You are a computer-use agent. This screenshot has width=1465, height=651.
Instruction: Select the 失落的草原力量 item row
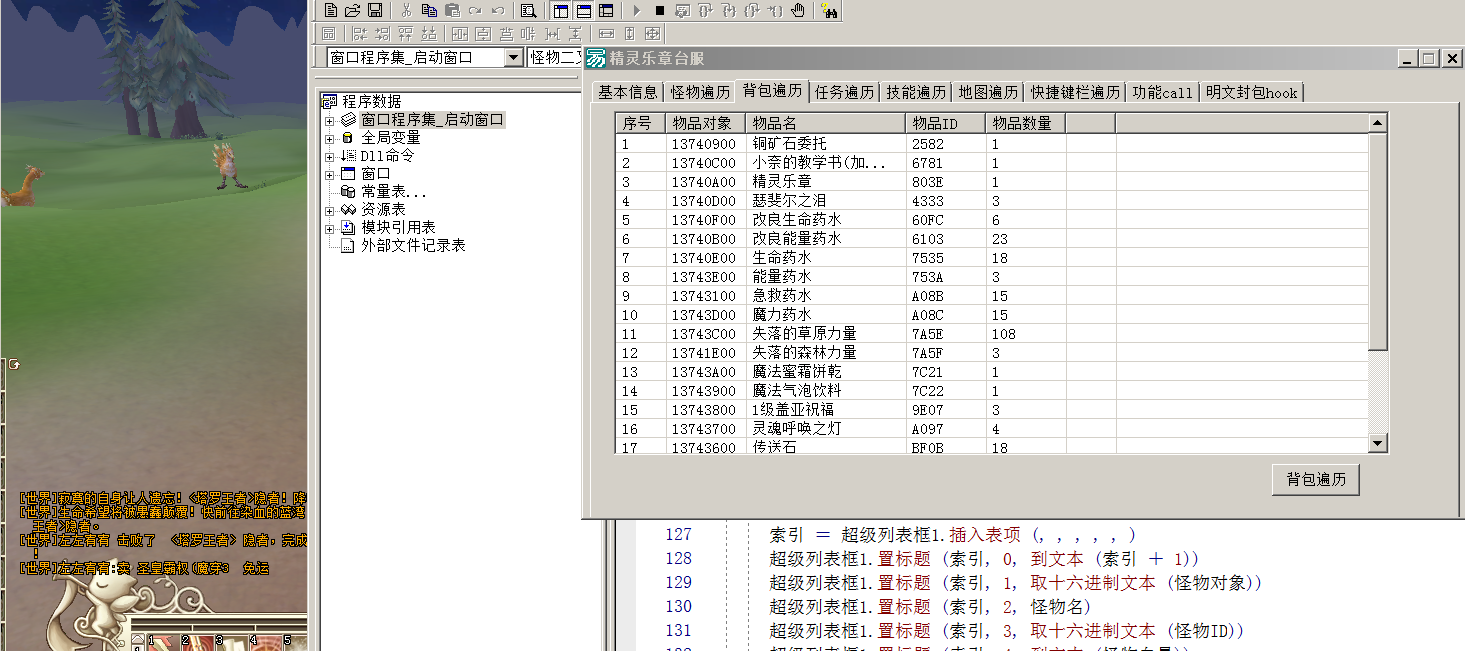click(x=992, y=333)
